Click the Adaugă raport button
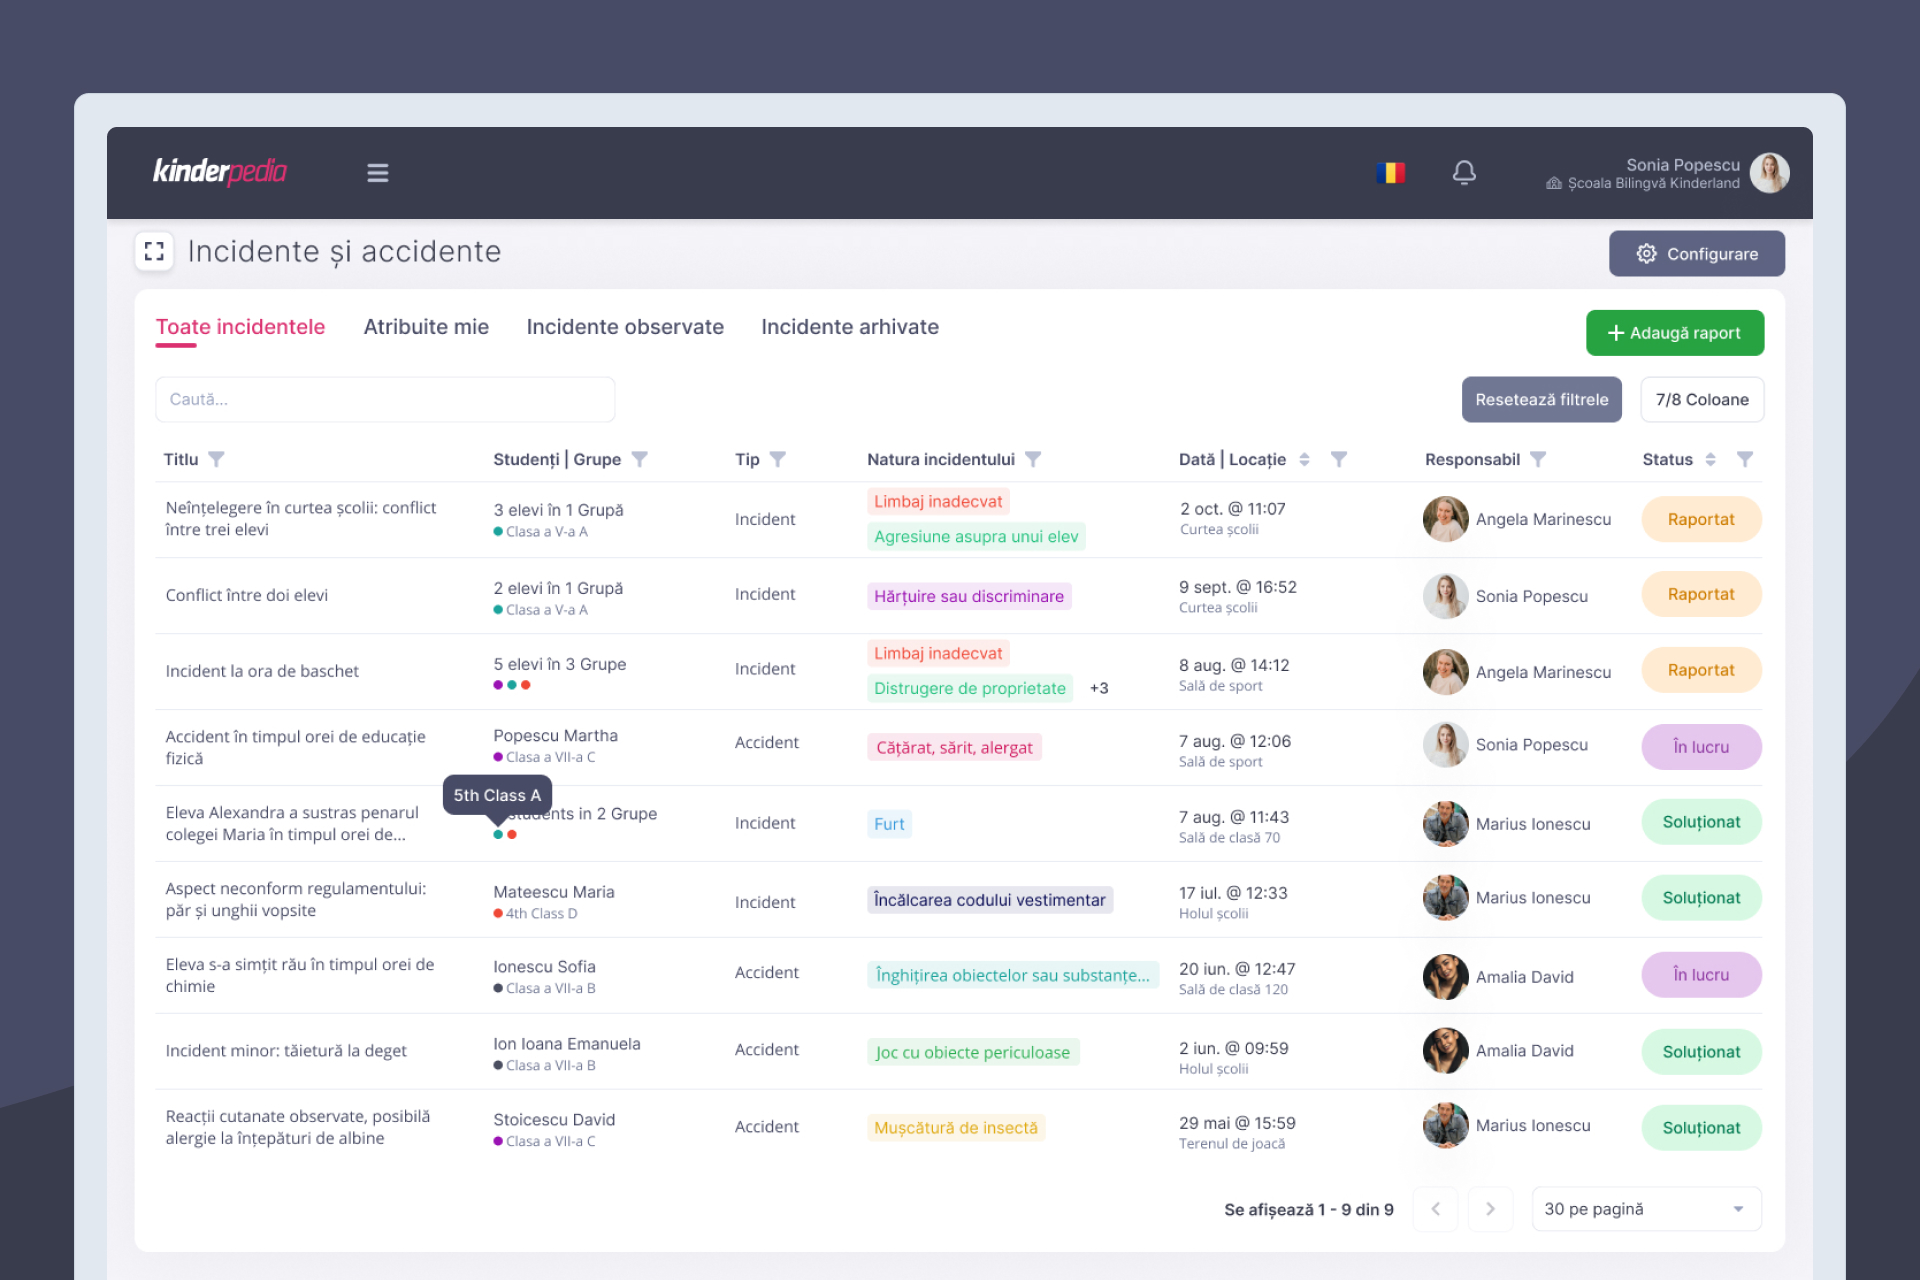The image size is (1920, 1280). click(x=1674, y=333)
